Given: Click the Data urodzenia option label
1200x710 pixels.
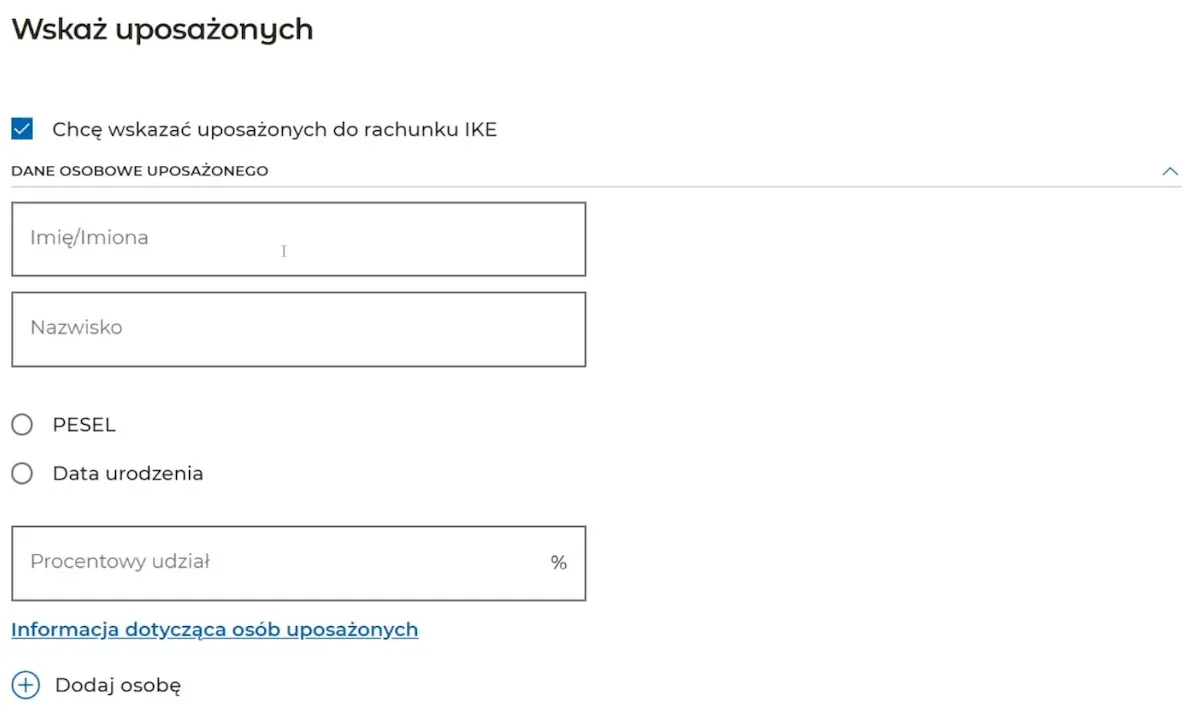Looking at the screenshot, I should tap(128, 474).
